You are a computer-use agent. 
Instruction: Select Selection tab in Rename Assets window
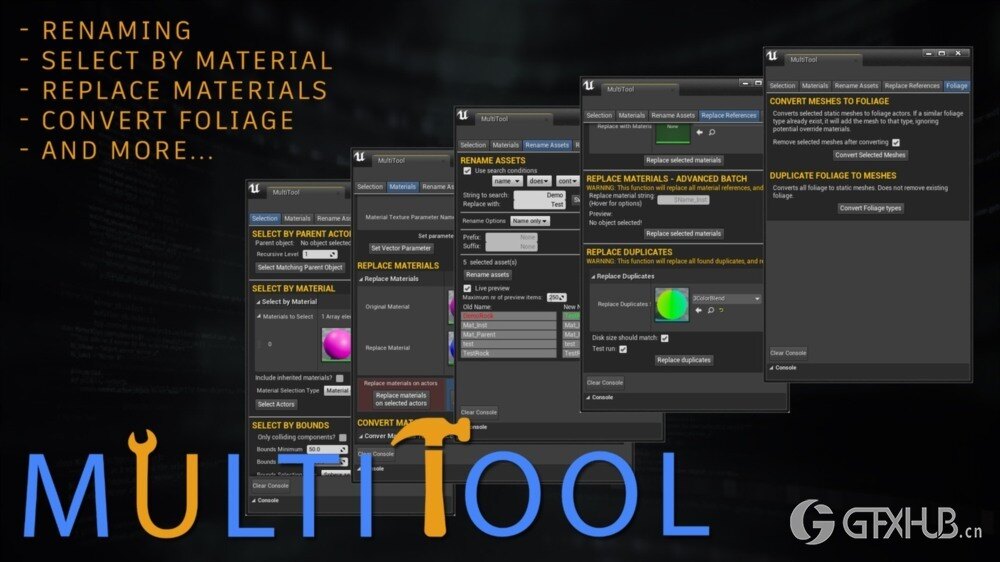(x=473, y=145)
